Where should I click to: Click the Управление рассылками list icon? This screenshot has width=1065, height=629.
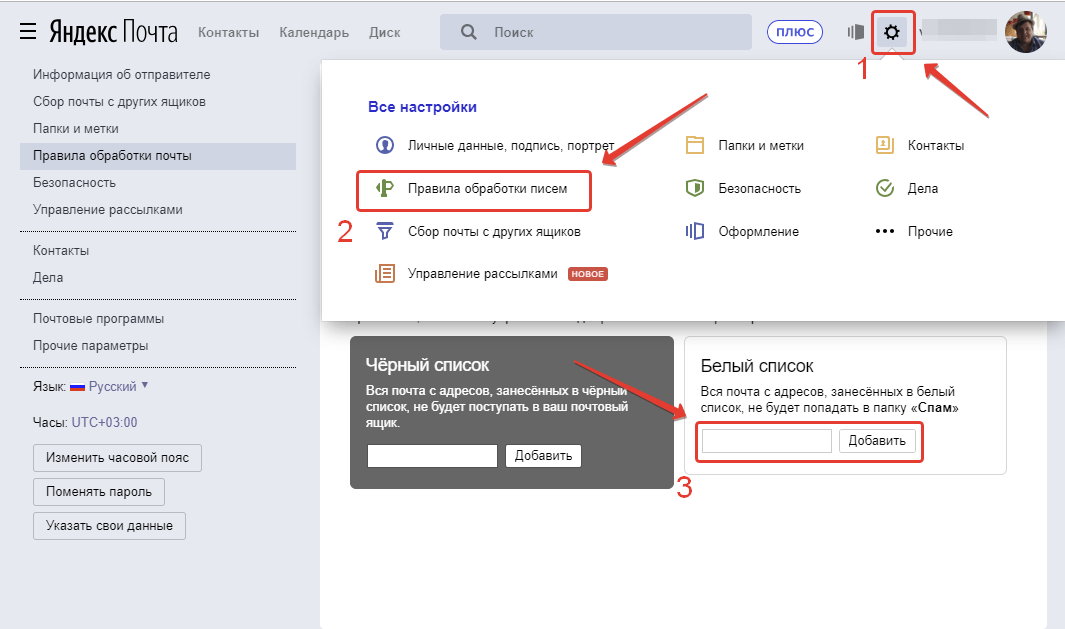(x=384, y=272)
